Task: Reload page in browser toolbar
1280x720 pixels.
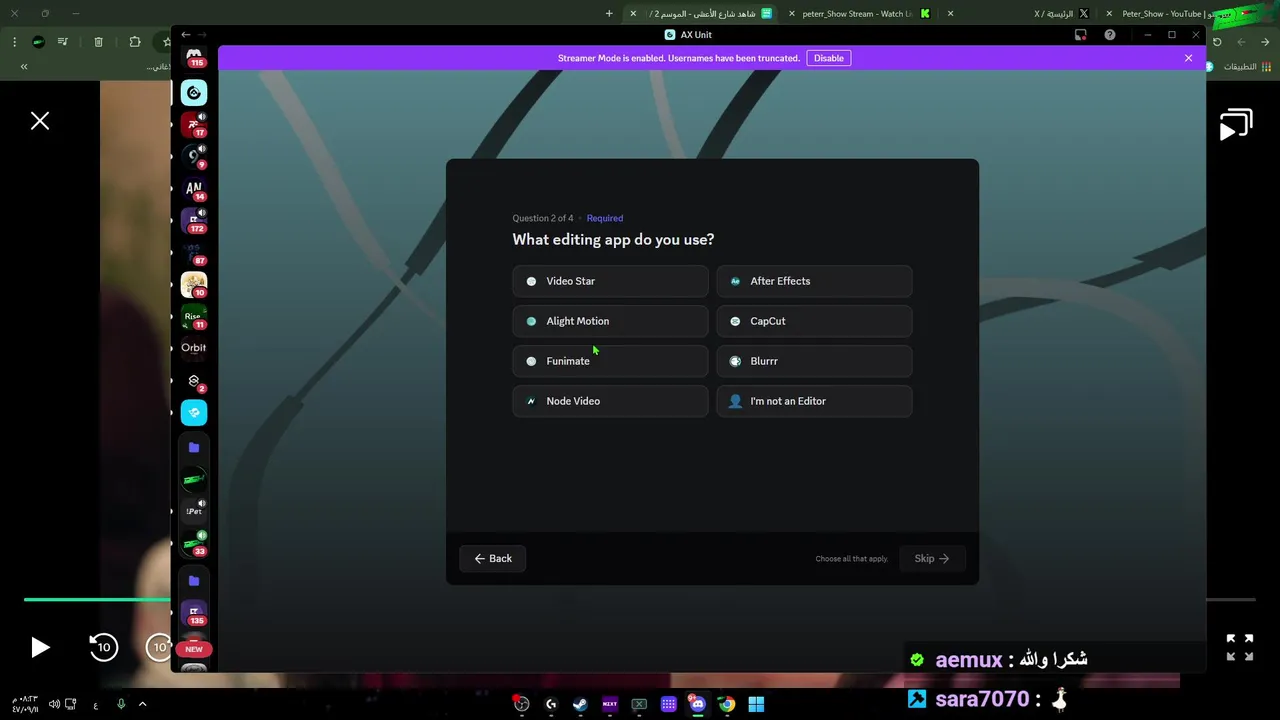Action: coord(1217,42)
